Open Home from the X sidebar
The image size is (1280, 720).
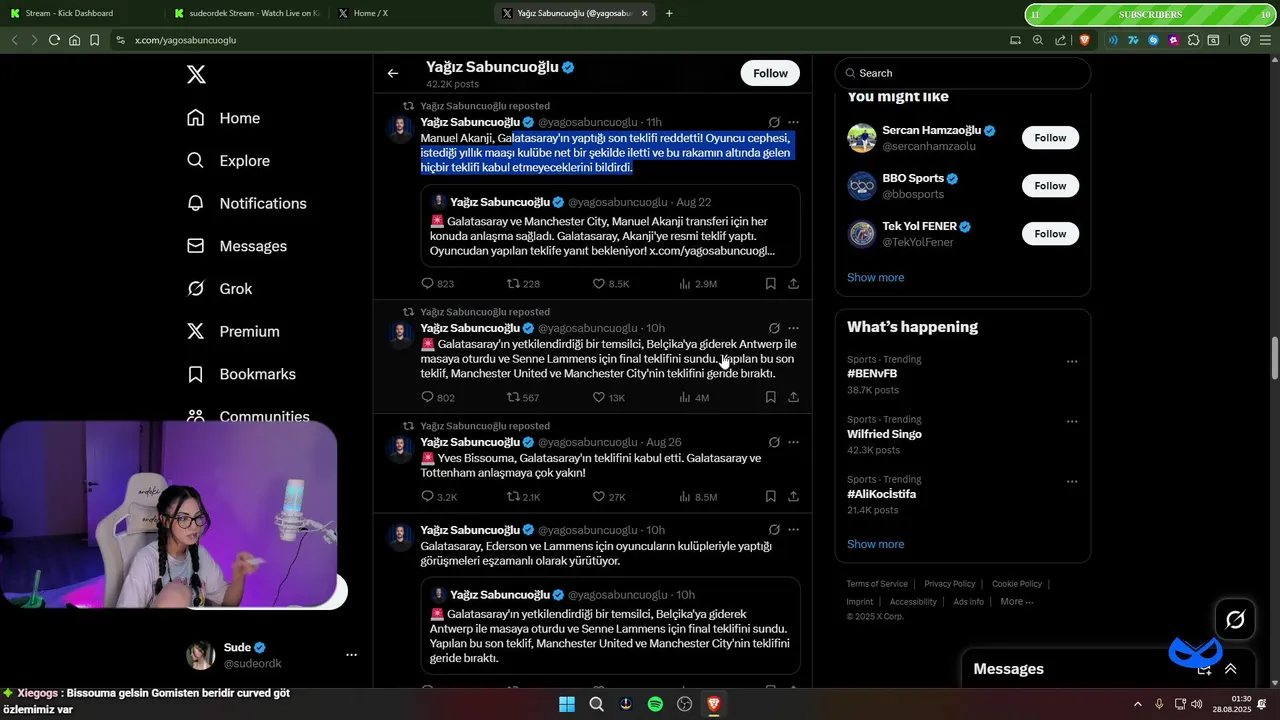click(x=224, y=118)
